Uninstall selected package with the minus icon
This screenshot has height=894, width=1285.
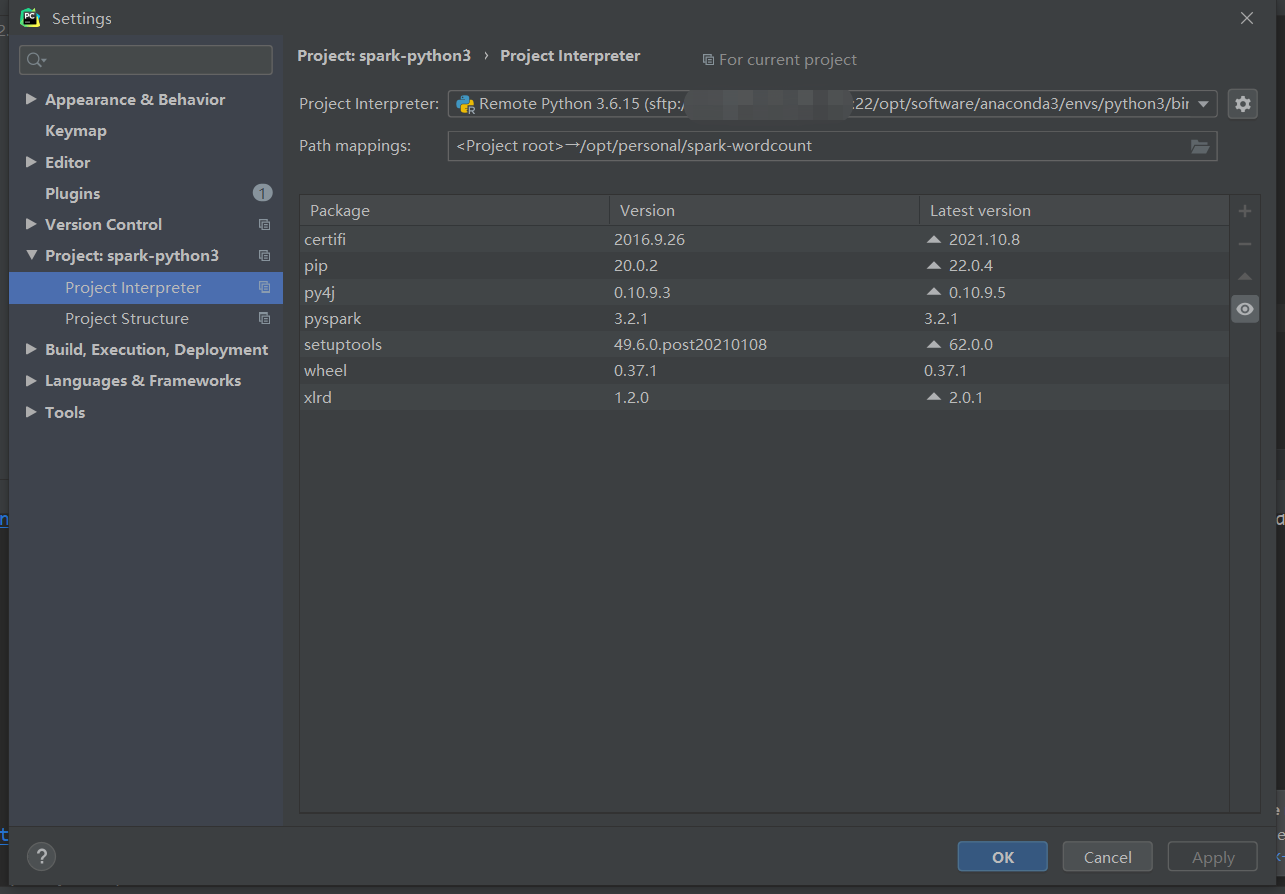[x=1244, y=243]
